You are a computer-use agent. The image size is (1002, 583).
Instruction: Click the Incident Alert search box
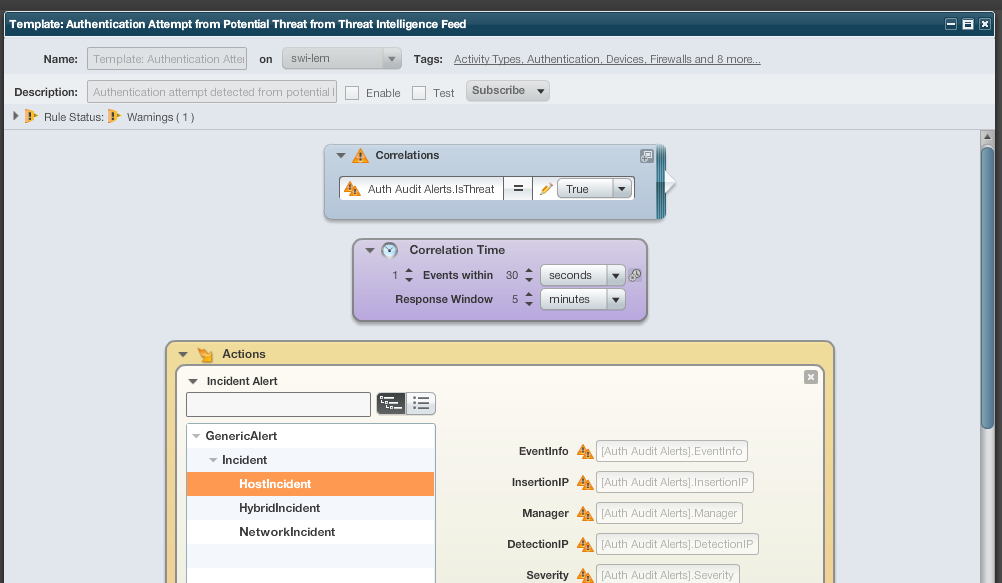[278, 404]
